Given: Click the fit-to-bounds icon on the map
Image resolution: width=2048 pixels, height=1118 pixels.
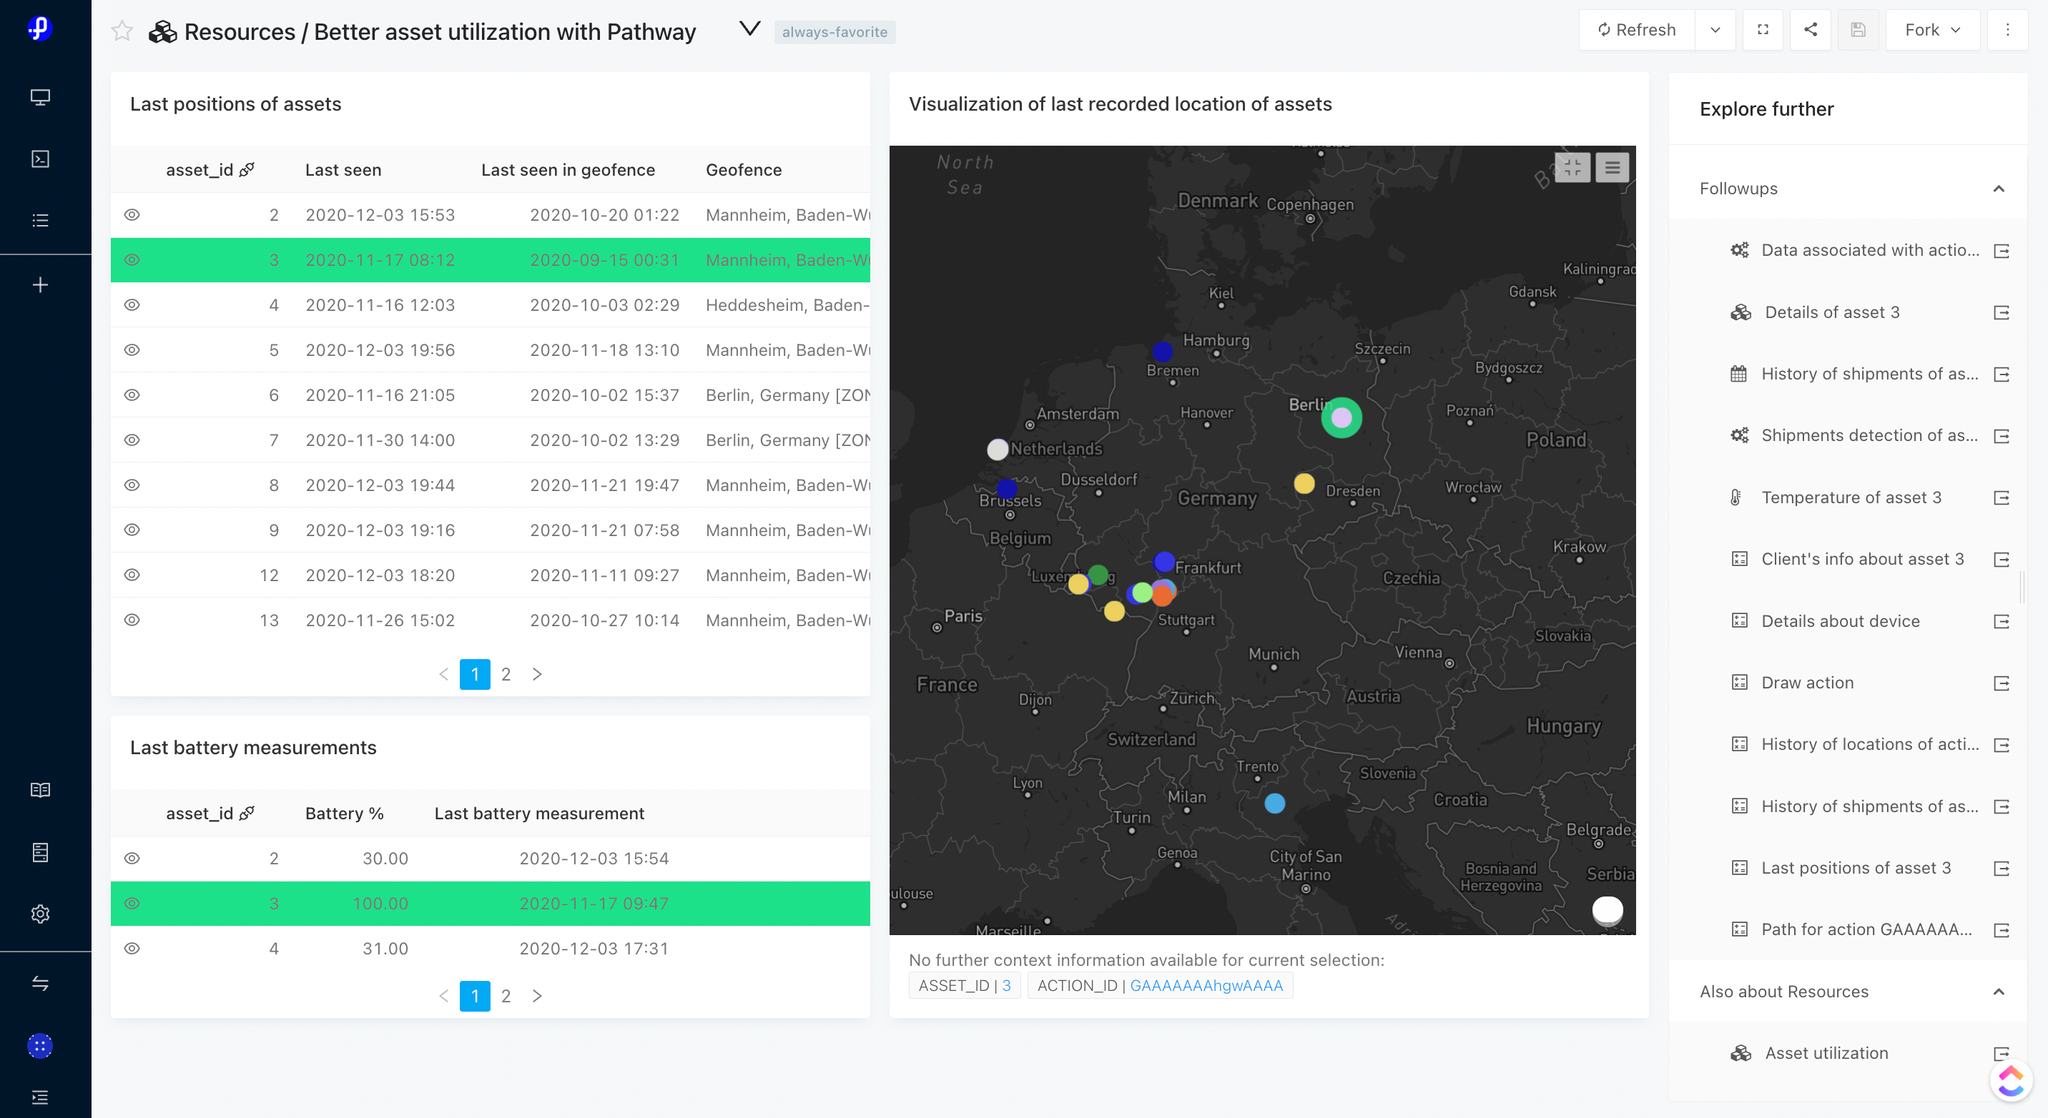Looking at the screenshot, I should point(1572,168).
